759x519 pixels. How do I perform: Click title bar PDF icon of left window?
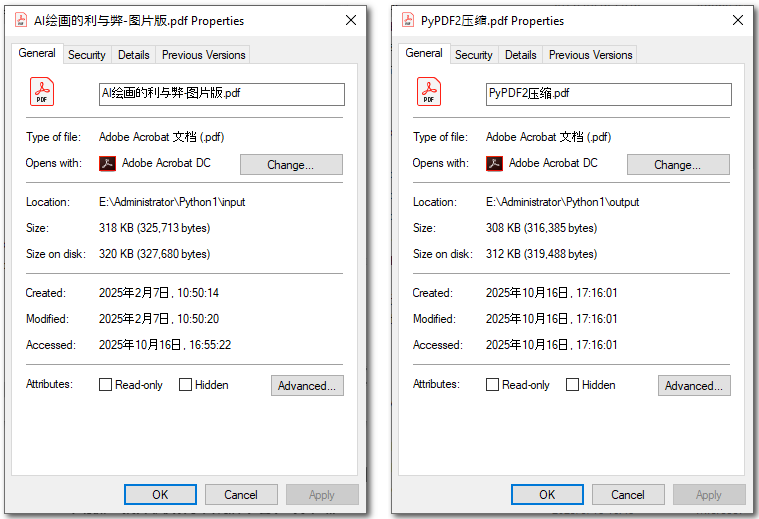tap(21, 20)
